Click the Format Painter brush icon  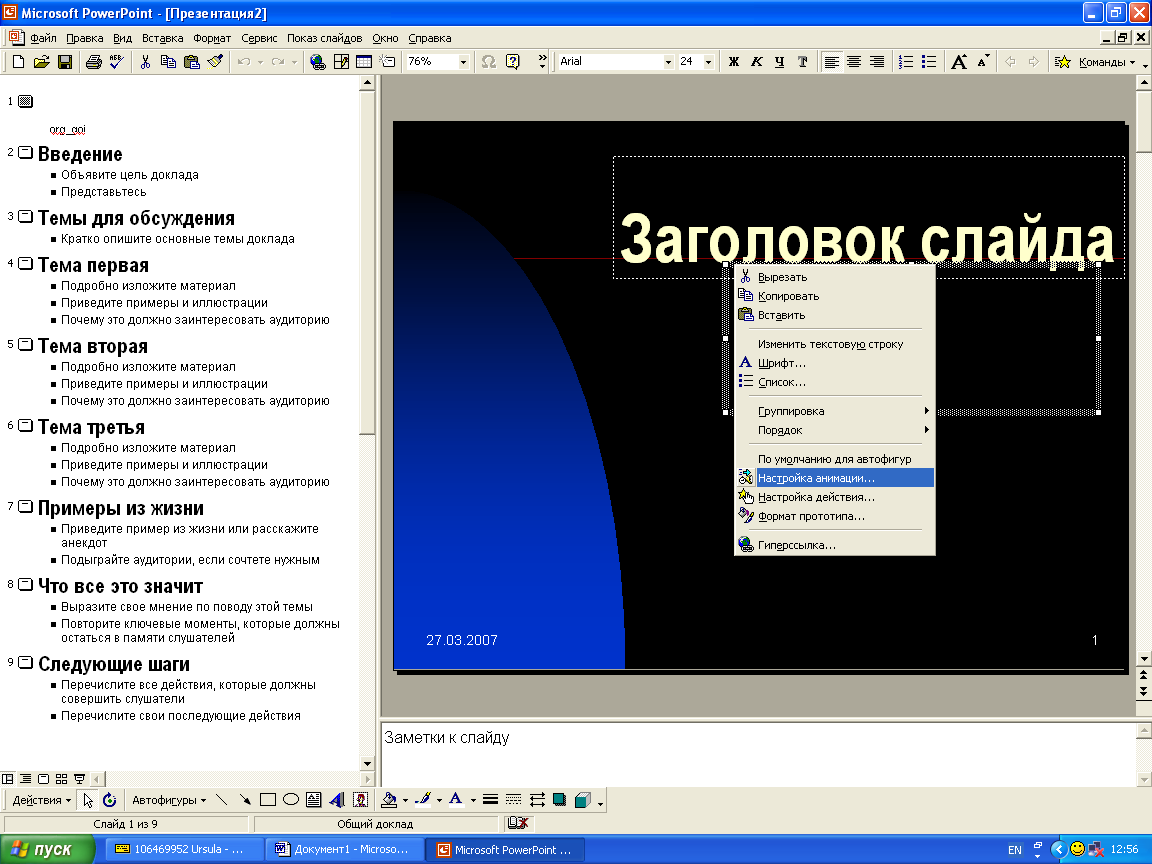coord(215,62)
